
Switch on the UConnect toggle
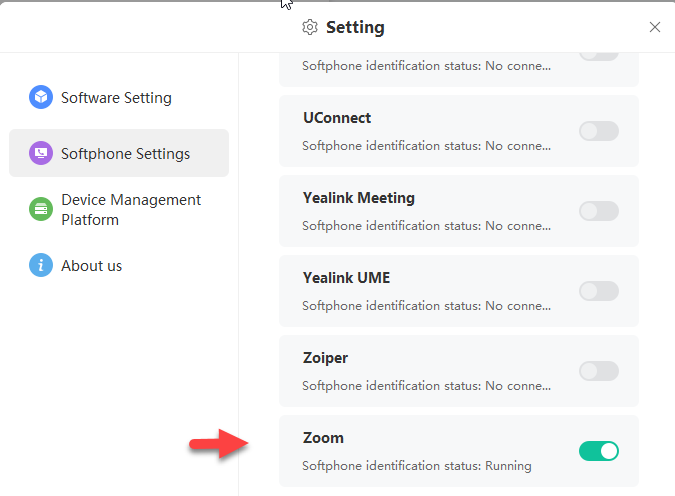tap(598, 131)
